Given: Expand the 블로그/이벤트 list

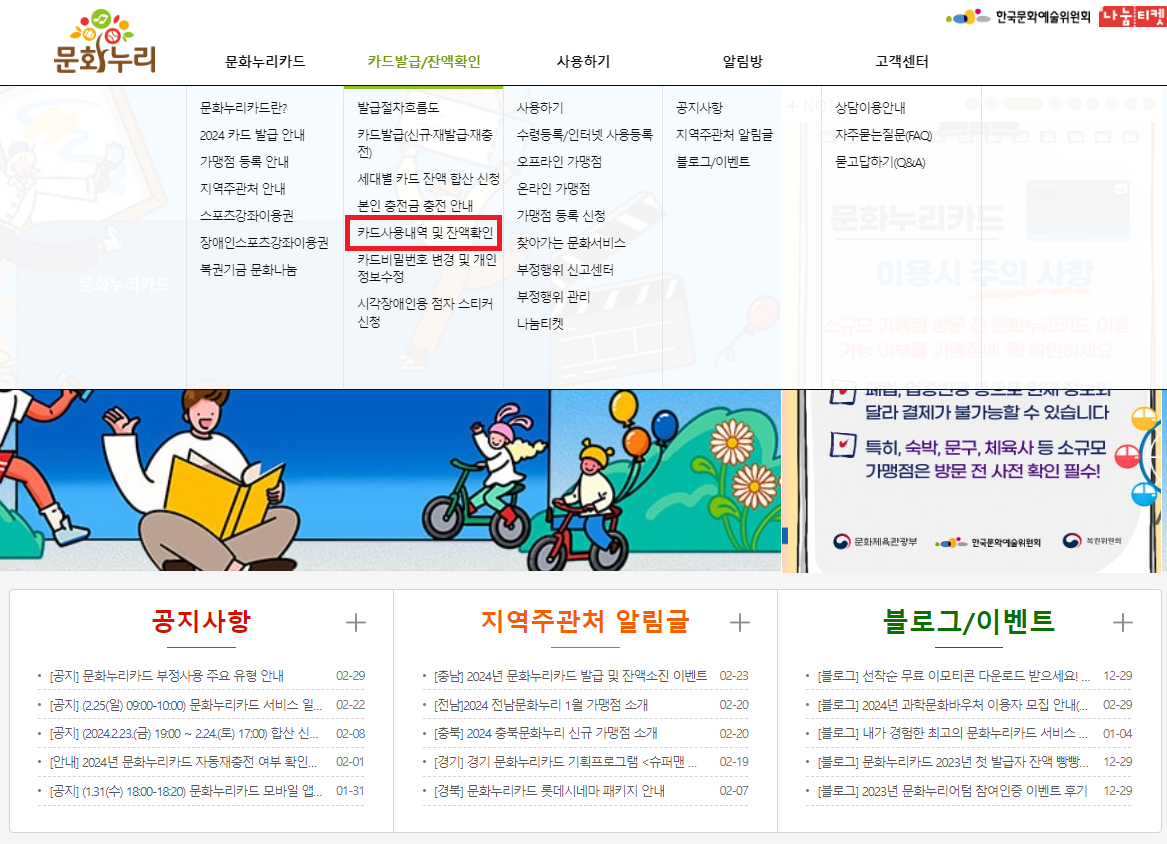Looking at the screenshot, I should click(x=1124, y=622).
